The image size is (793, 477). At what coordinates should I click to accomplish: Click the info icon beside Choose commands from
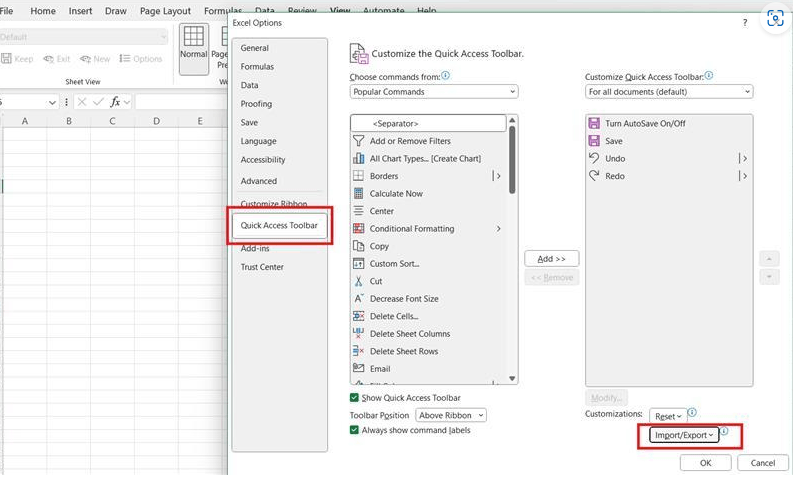(x=445, y=75)
